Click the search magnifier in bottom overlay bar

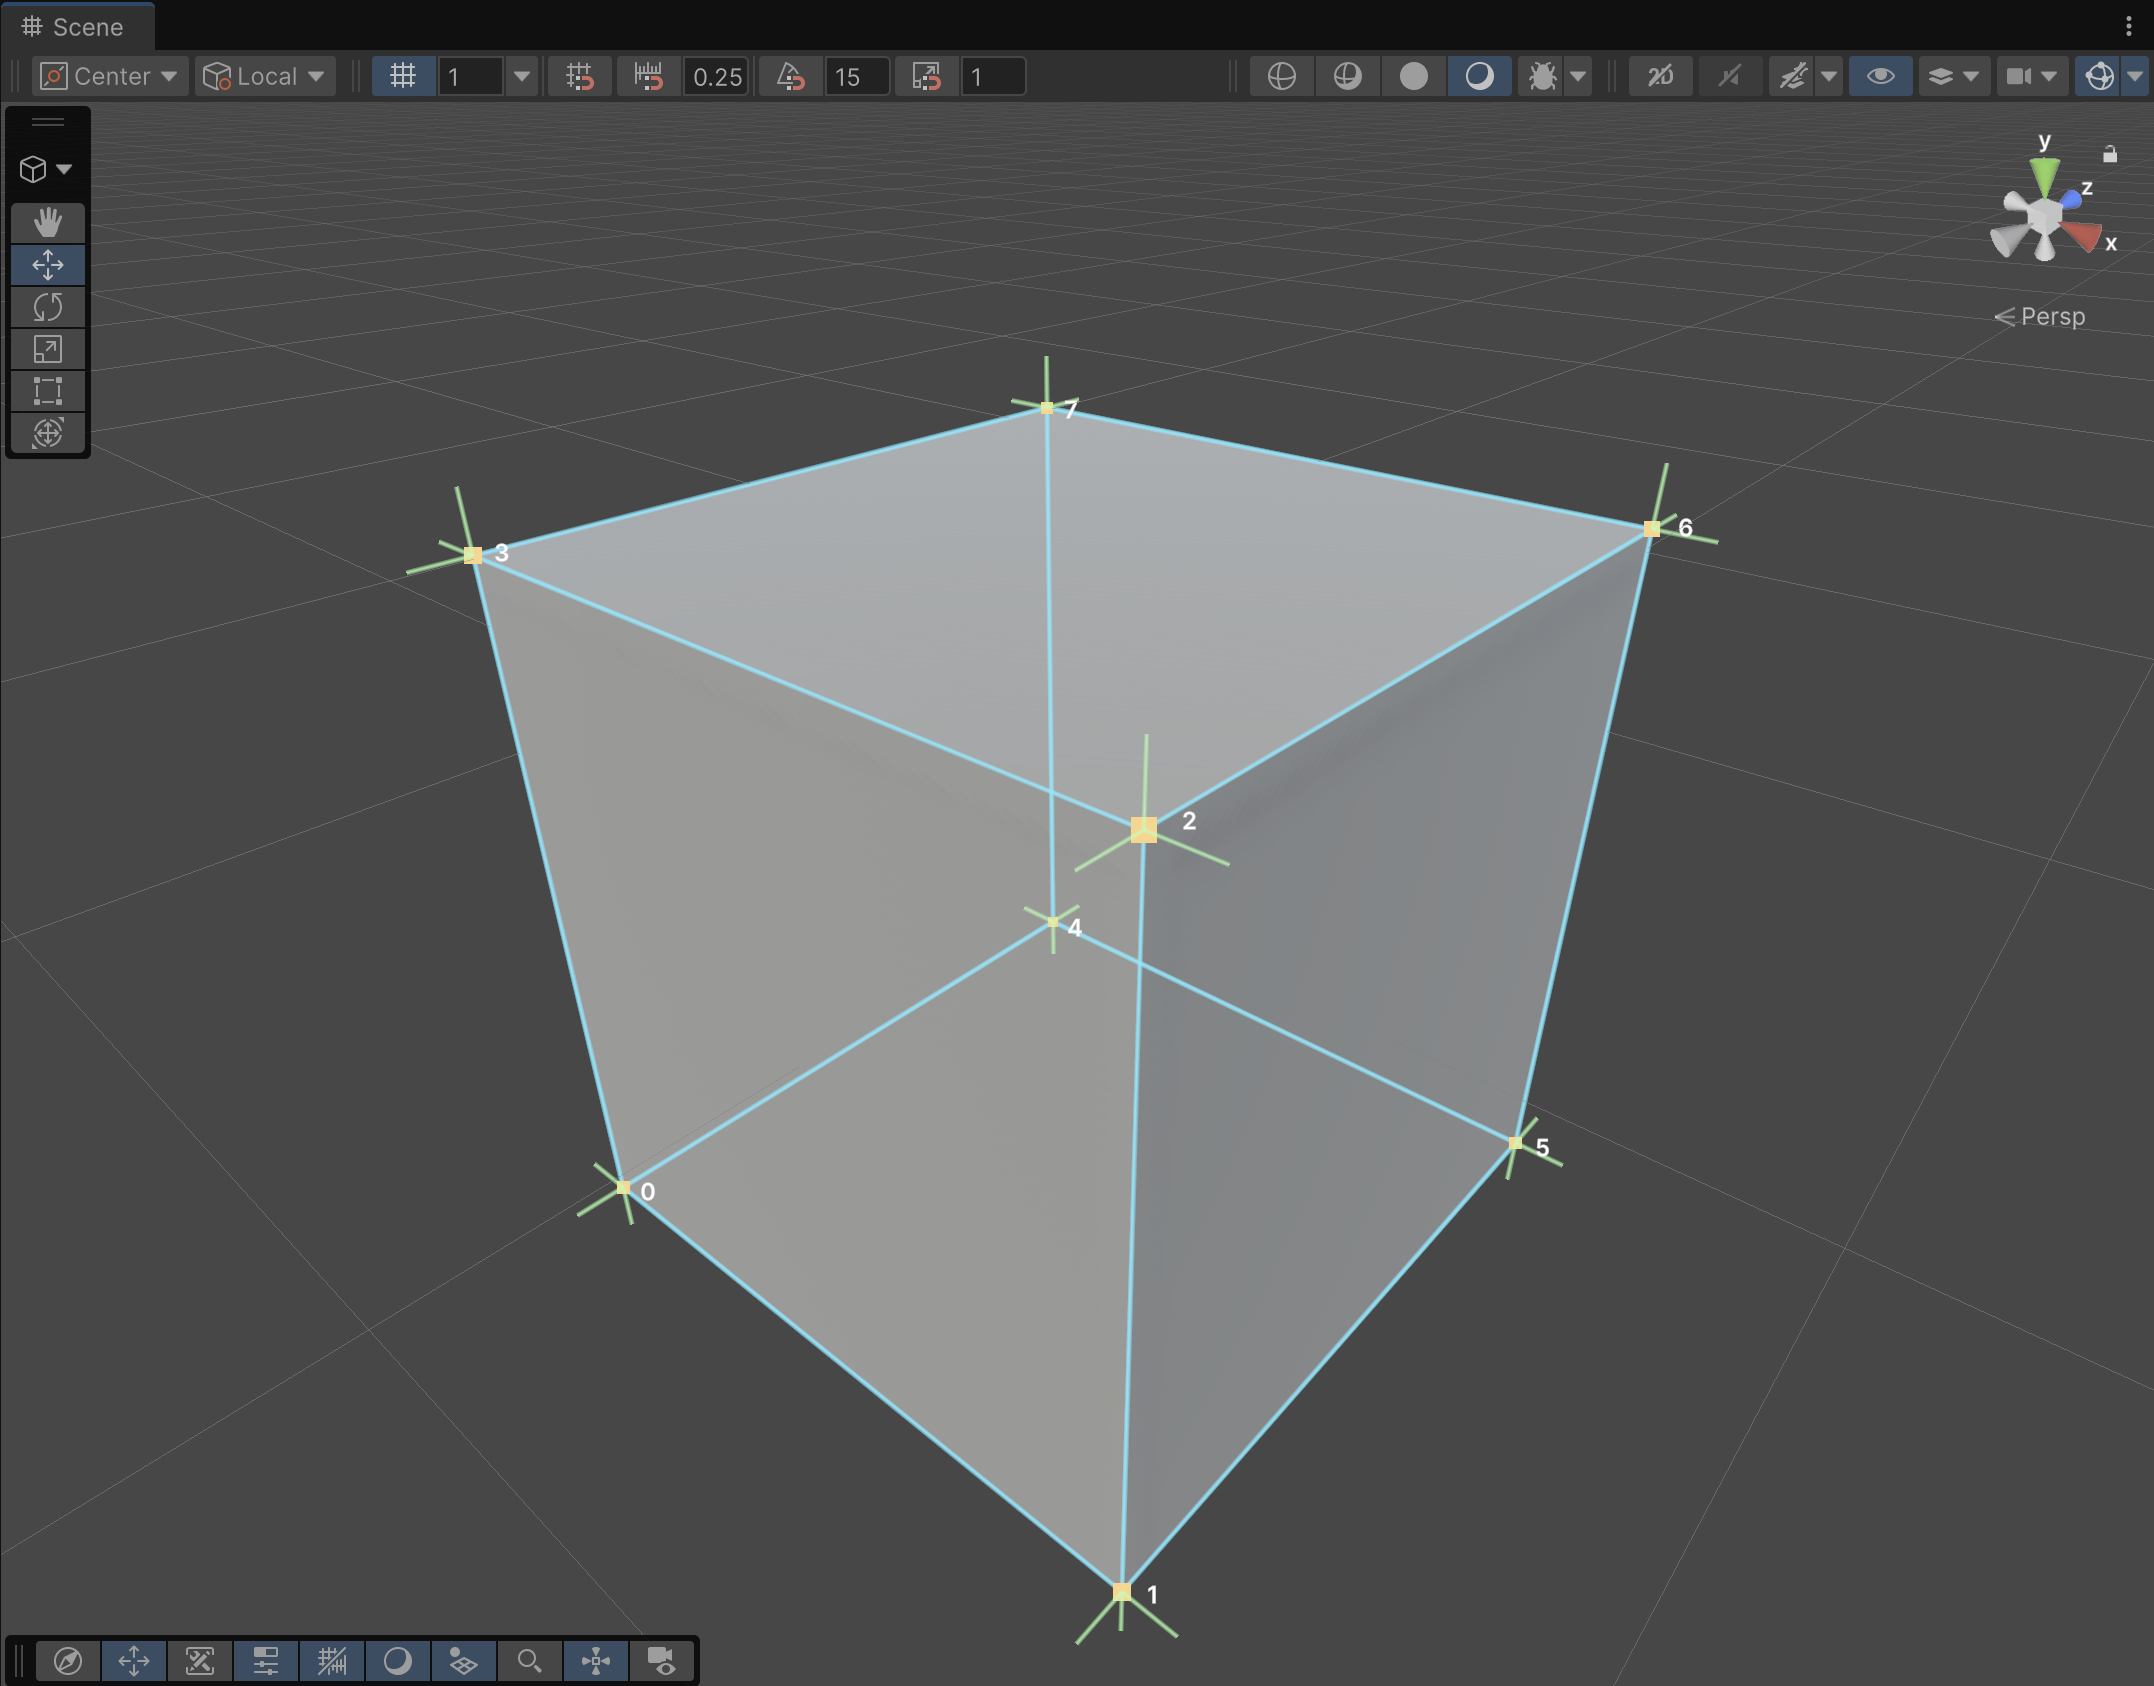[529, 1661]
